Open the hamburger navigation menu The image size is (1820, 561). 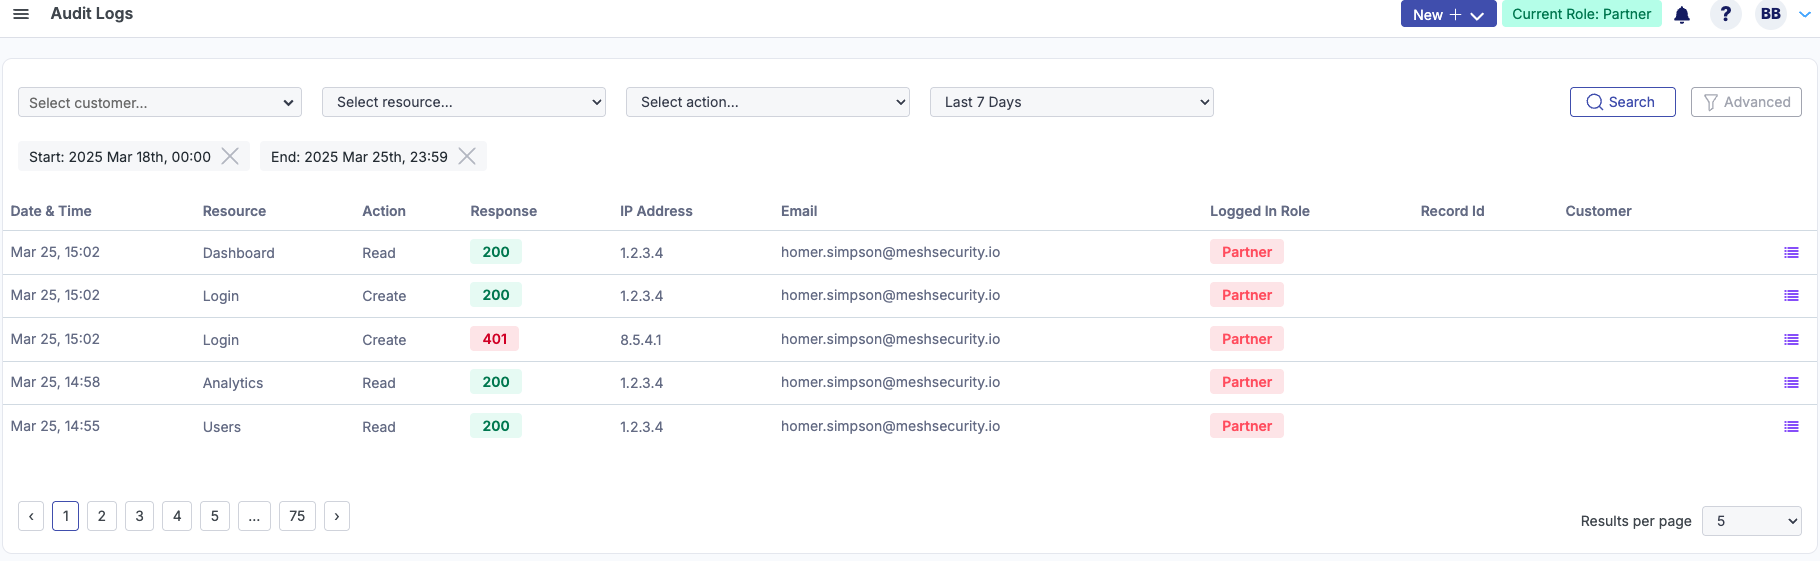[x=21, y=14]
